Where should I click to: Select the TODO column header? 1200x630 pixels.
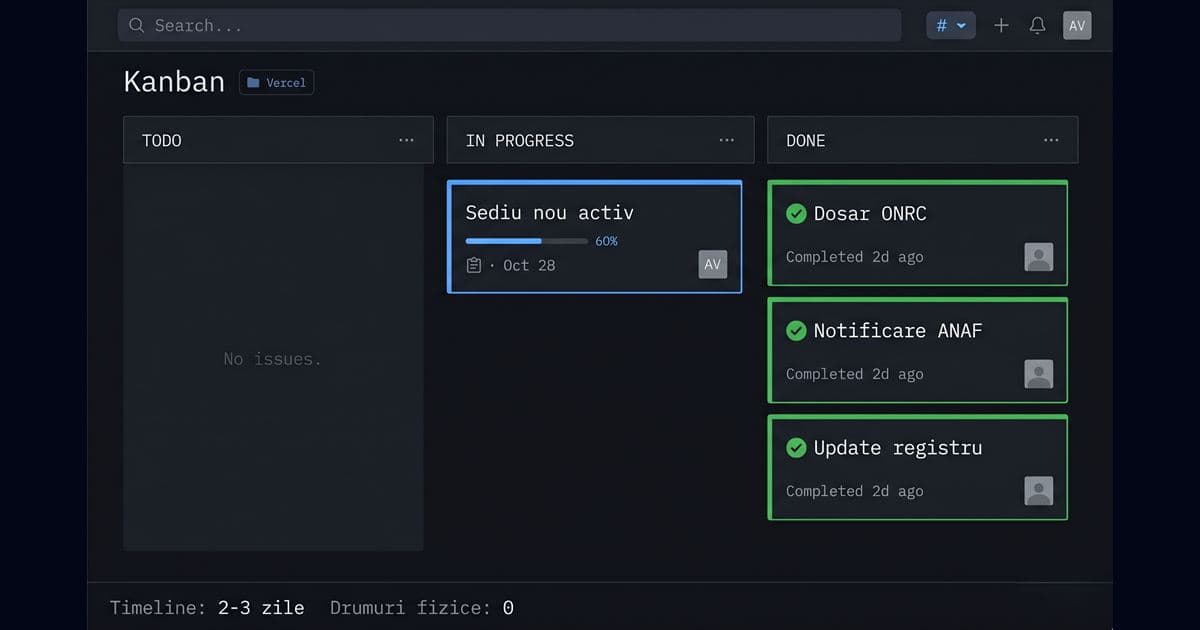[278, 140]
